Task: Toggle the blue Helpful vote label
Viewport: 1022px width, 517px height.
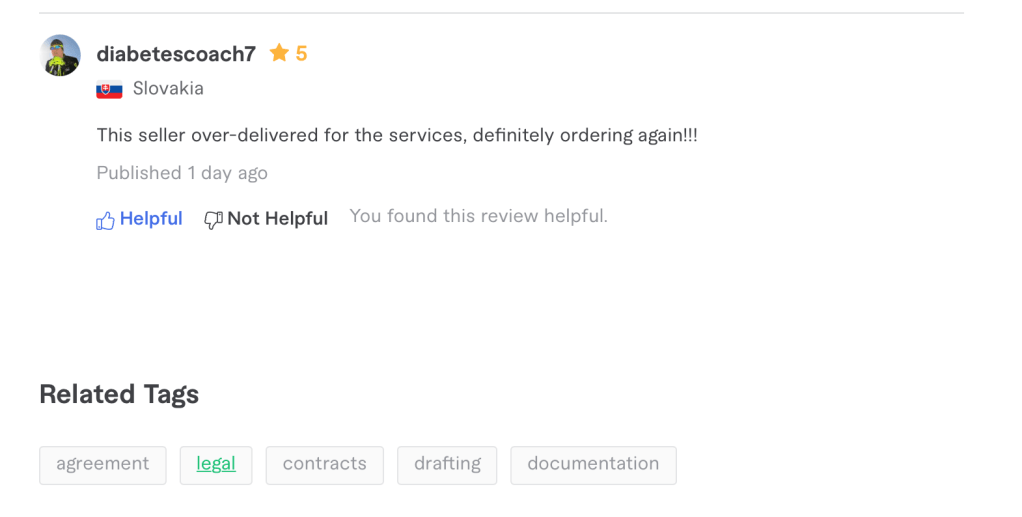Action: (x=151, y=219)
